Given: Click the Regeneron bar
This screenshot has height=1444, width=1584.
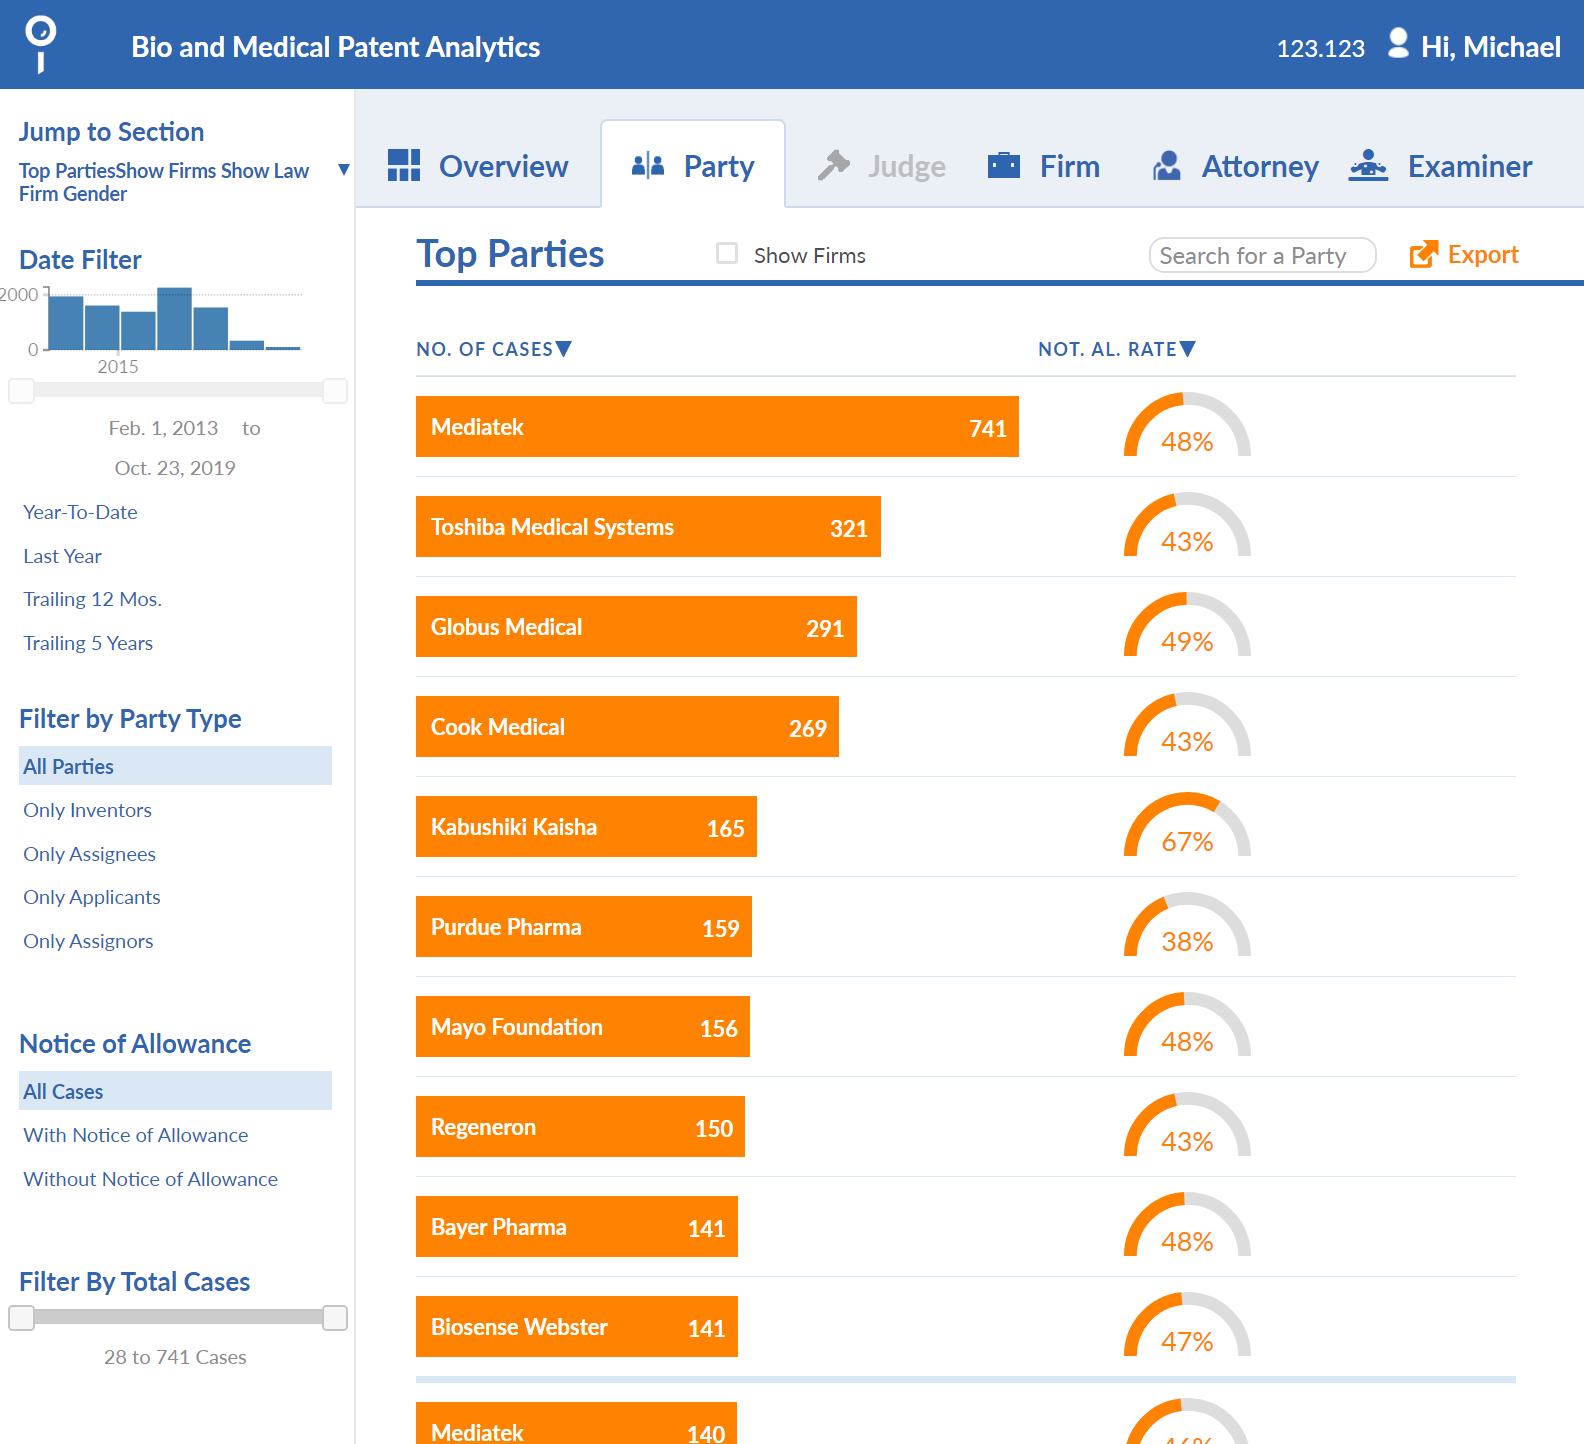Looking at the screenshot, I should pos(580,1127).
